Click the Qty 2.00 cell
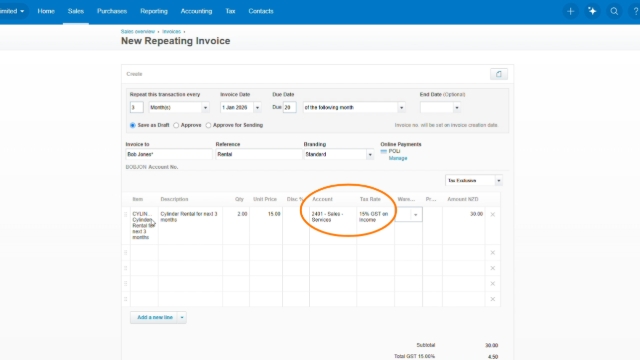Screen dimensions: 640x360 tap(236, 225)
